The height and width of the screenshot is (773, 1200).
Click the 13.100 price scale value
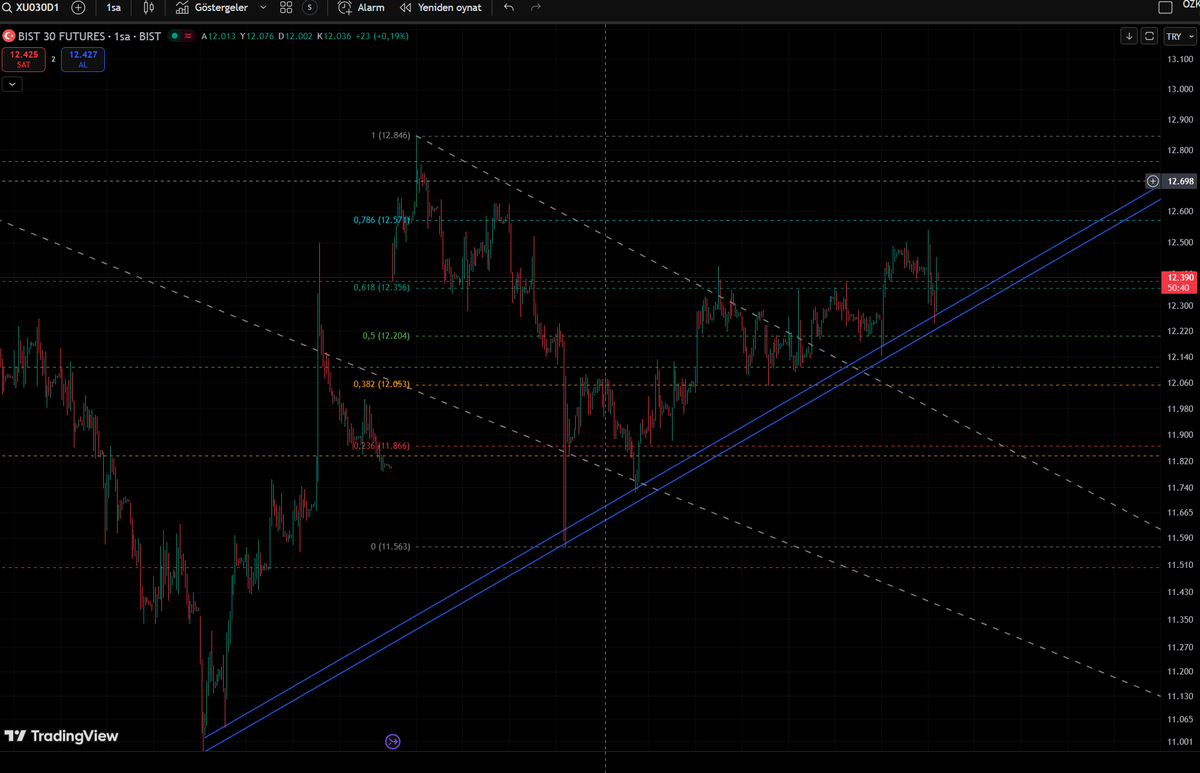[x=1180, y=59]
